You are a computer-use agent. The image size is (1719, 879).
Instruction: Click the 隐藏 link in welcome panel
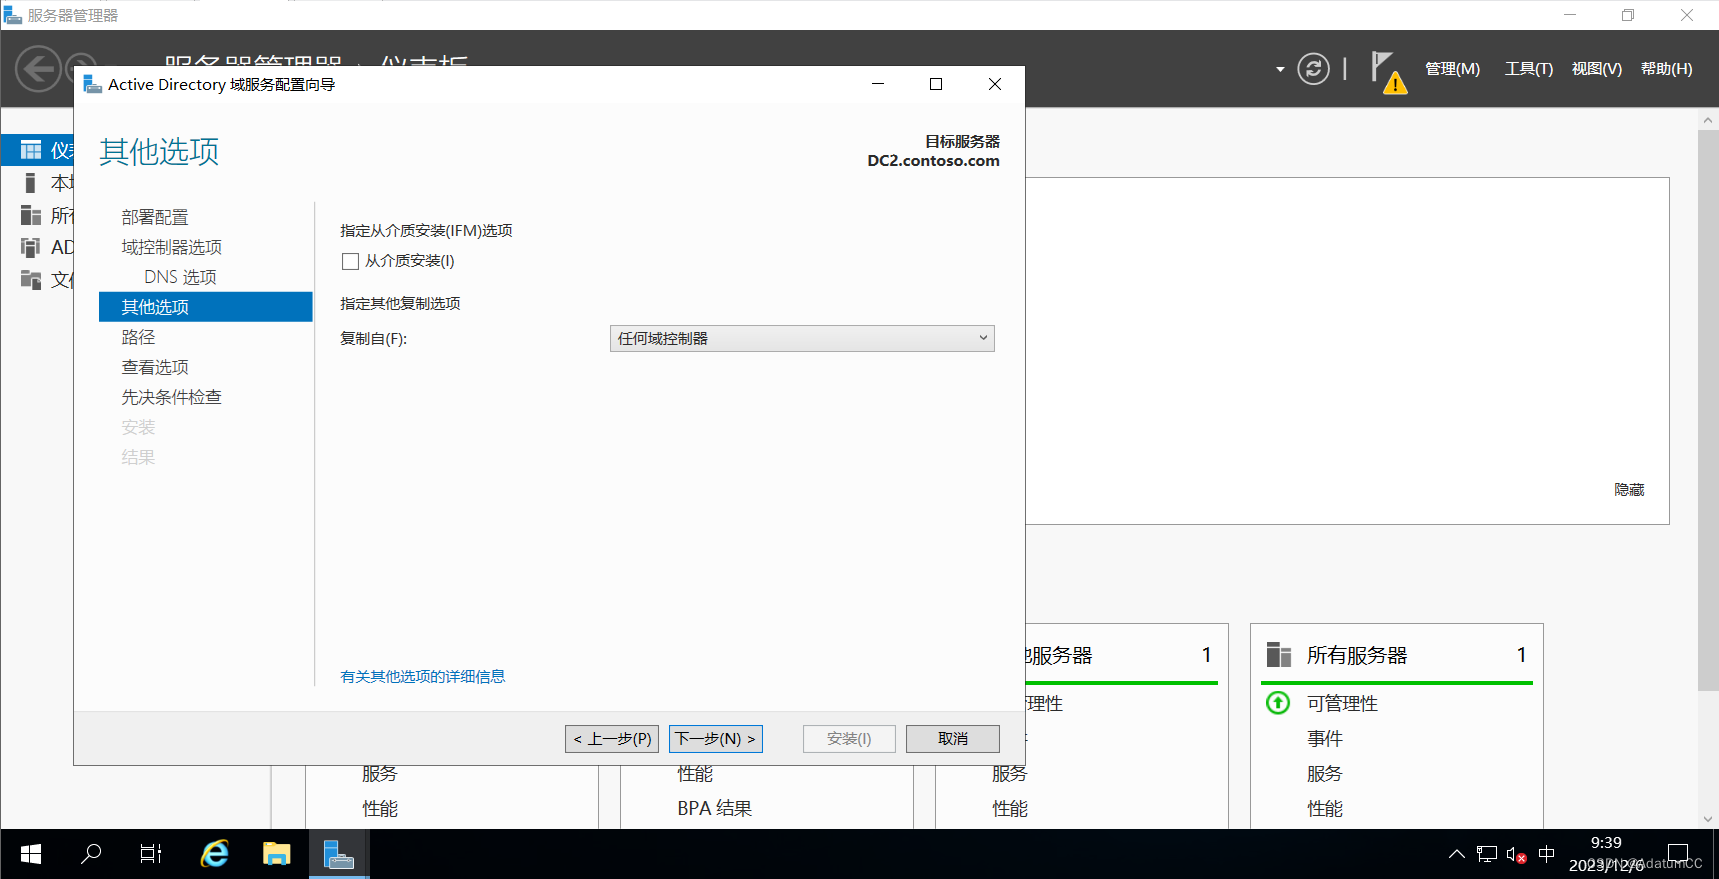[1629, 490]
